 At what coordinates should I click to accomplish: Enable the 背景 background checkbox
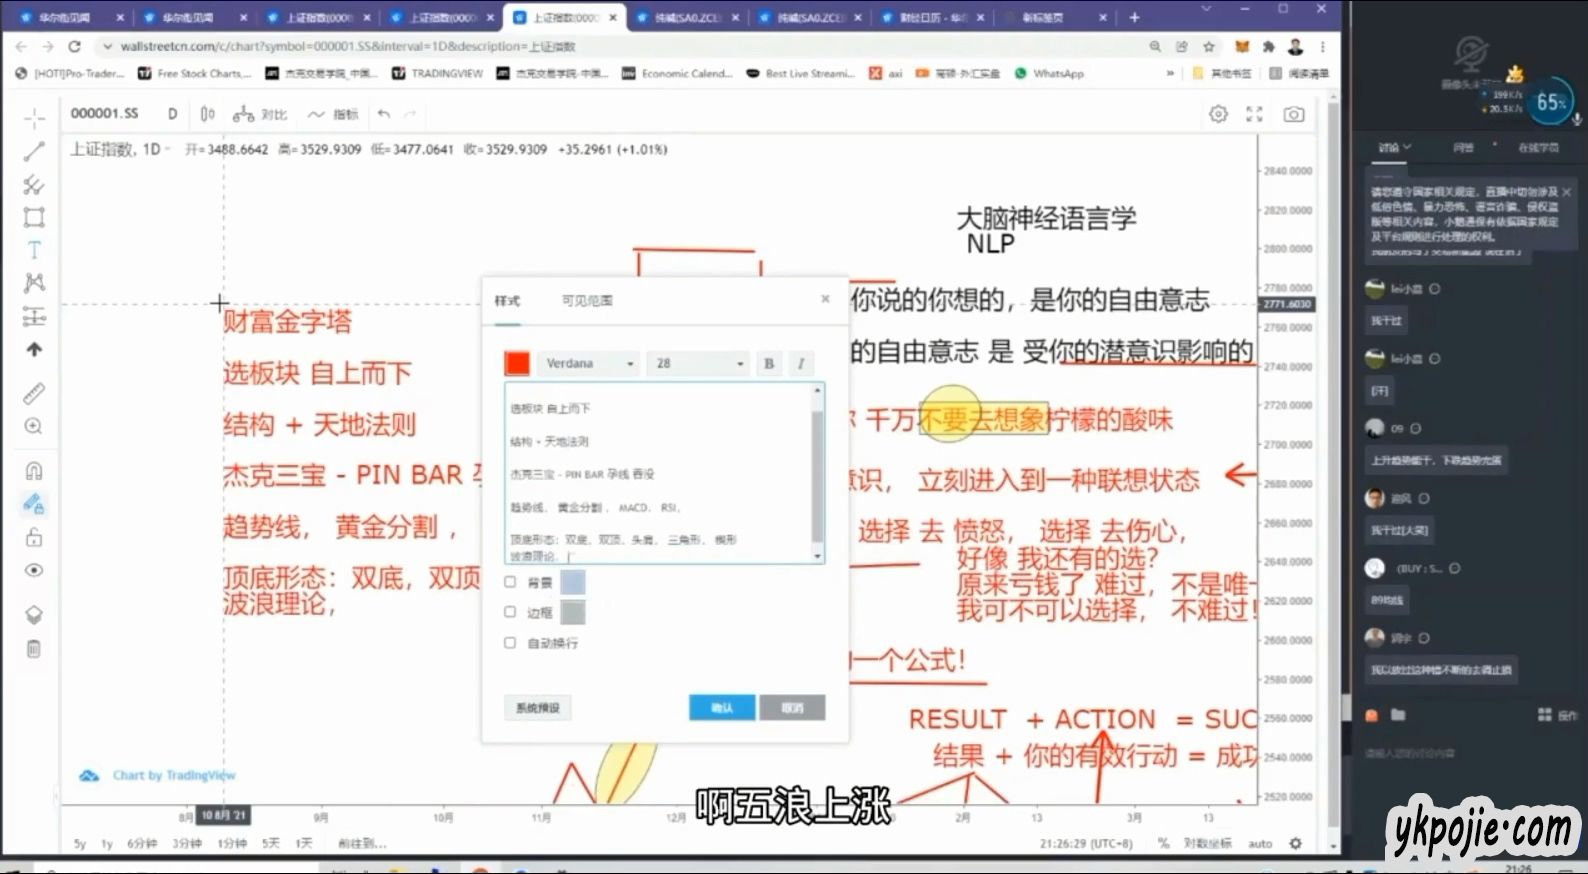coord(510,582)
